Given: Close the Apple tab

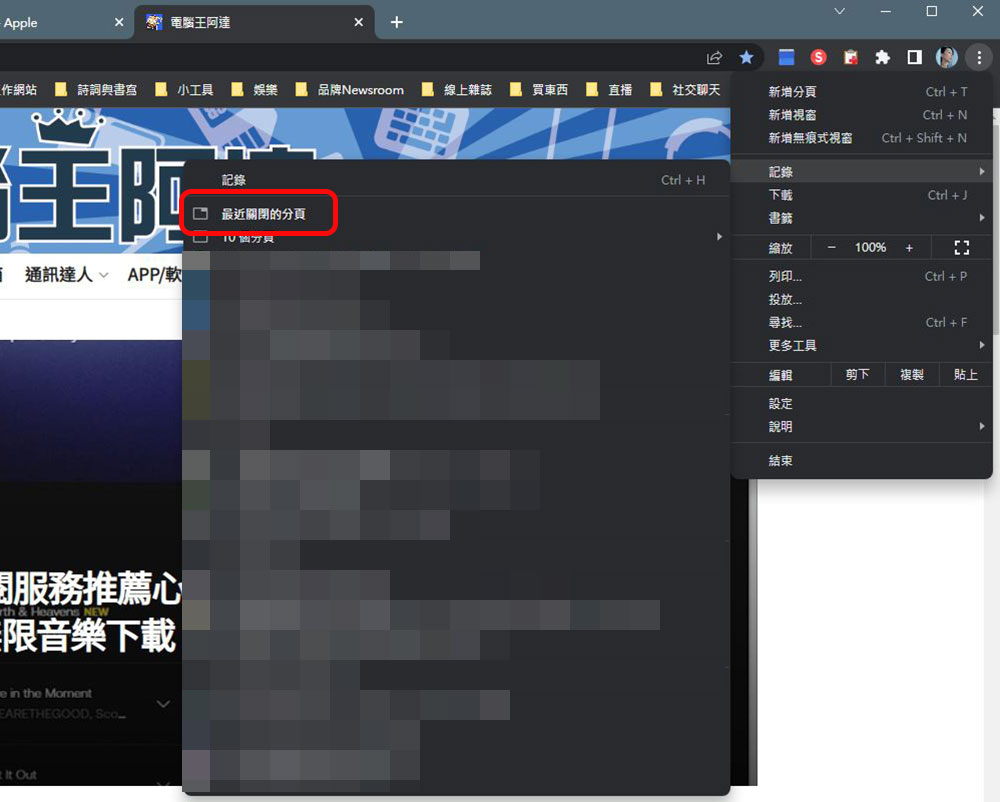Looking at the screenshot, I should coord(119,22).
